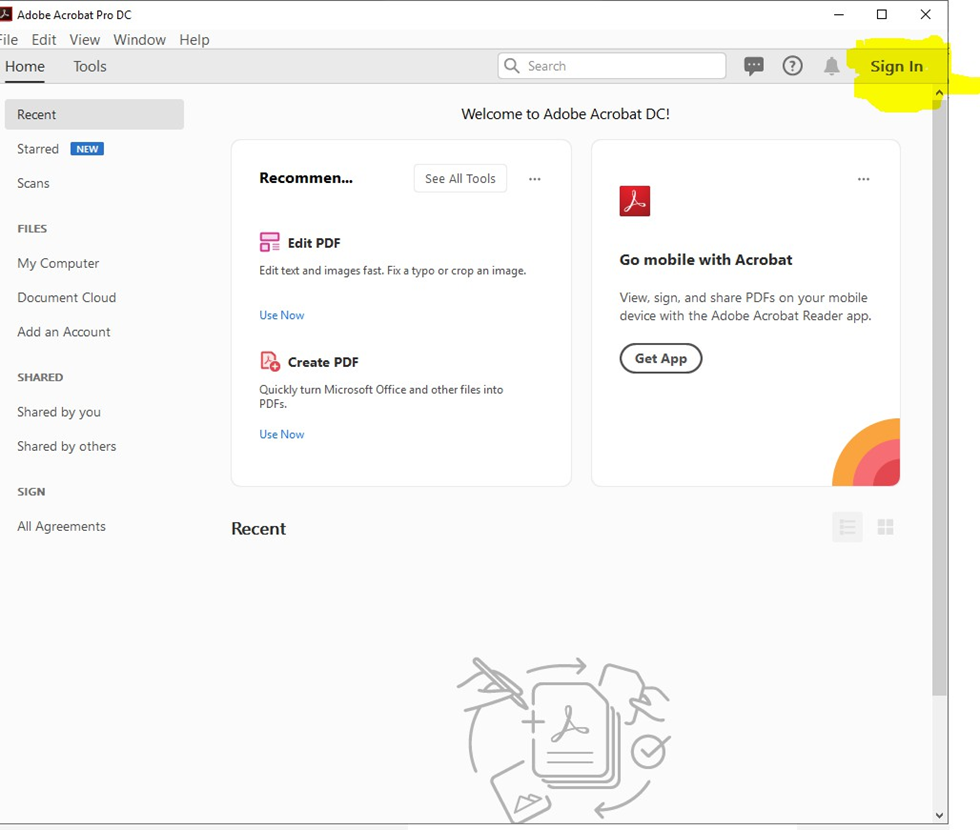Click the Create PDF tool icon
The image size is (980, 830).
(269, 361)
